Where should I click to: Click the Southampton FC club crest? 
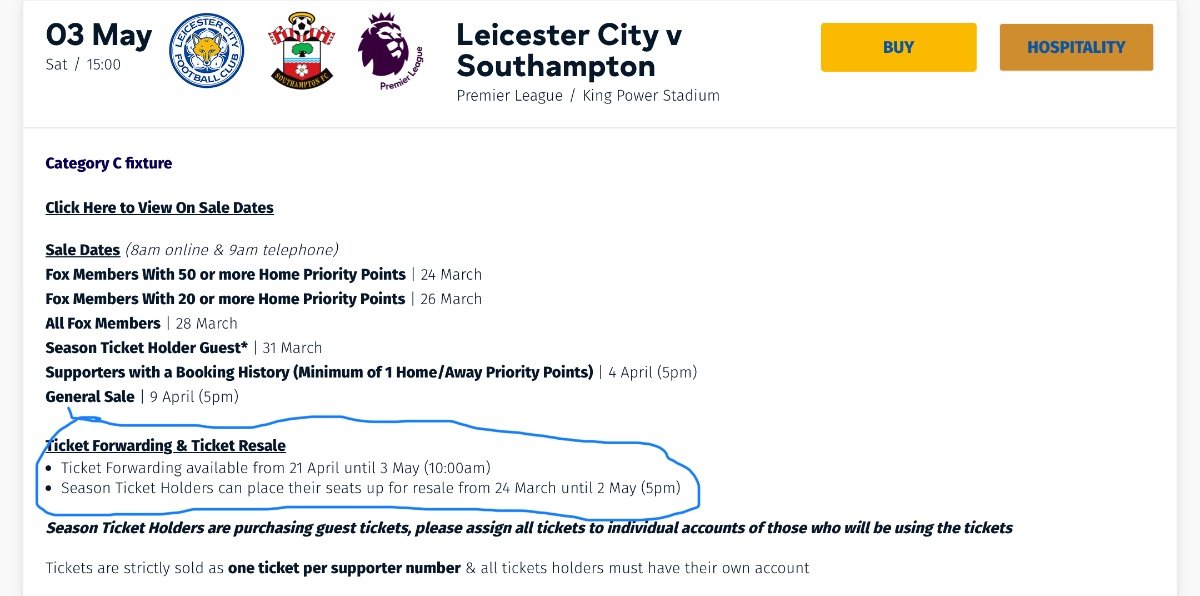(x=300, y=50)
